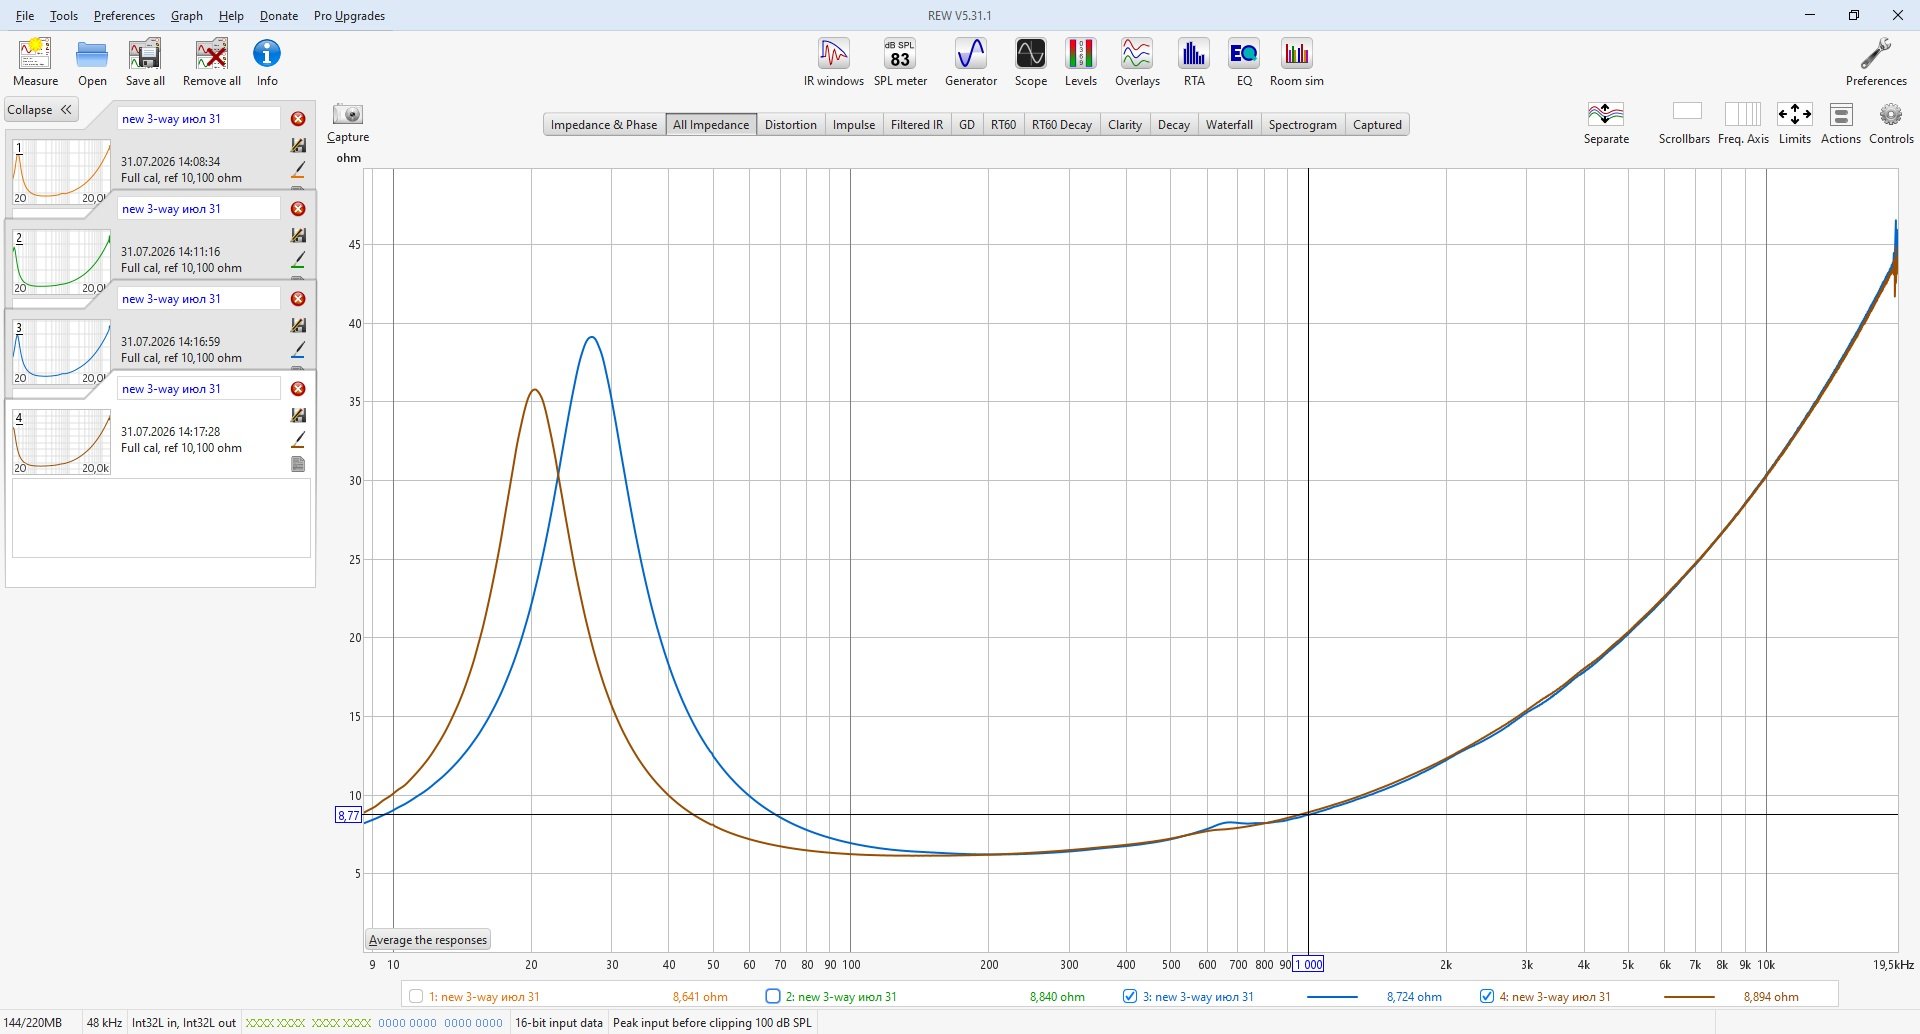Open the Pro Upgrades menu
Image resolution: width=1920 pixels, height=1034 pixels.
(349, 16)
